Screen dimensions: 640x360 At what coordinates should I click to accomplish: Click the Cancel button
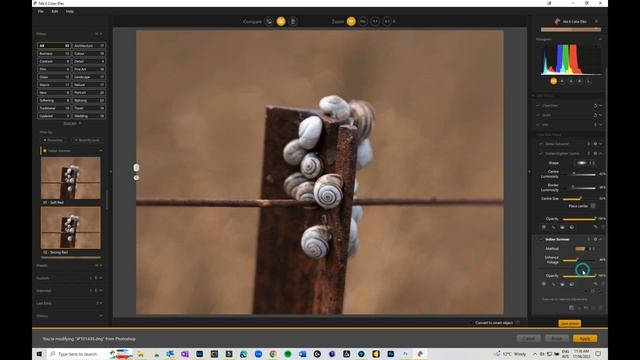[529, 338]
